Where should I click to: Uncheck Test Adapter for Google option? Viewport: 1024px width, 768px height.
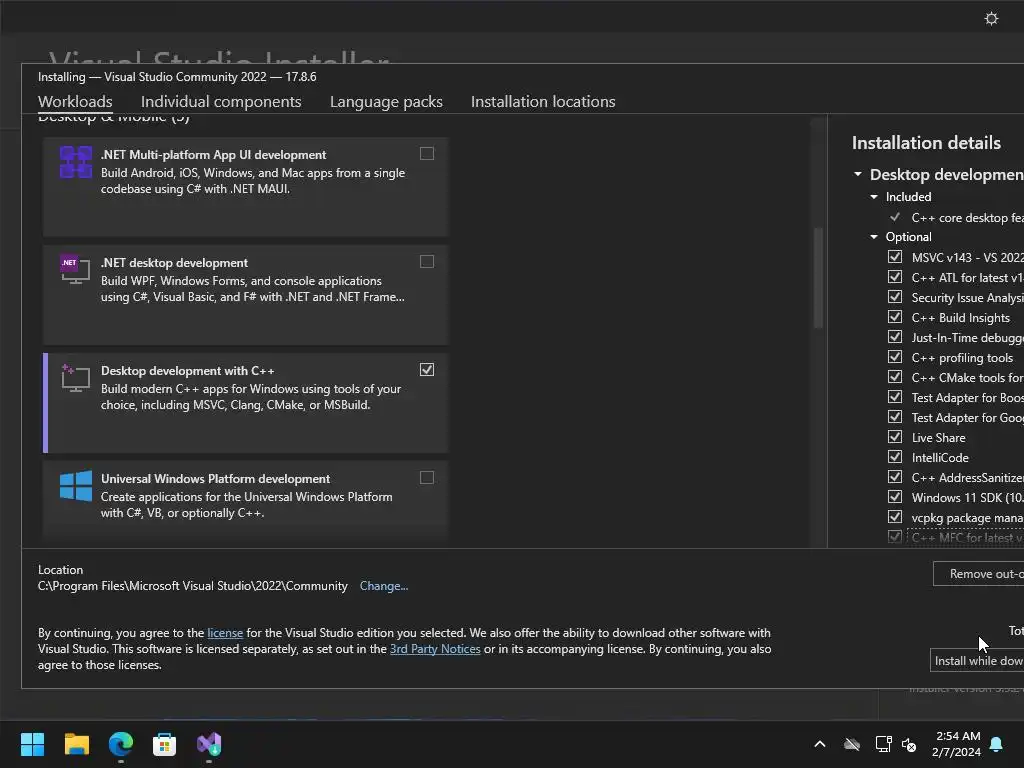click(895, 417)
